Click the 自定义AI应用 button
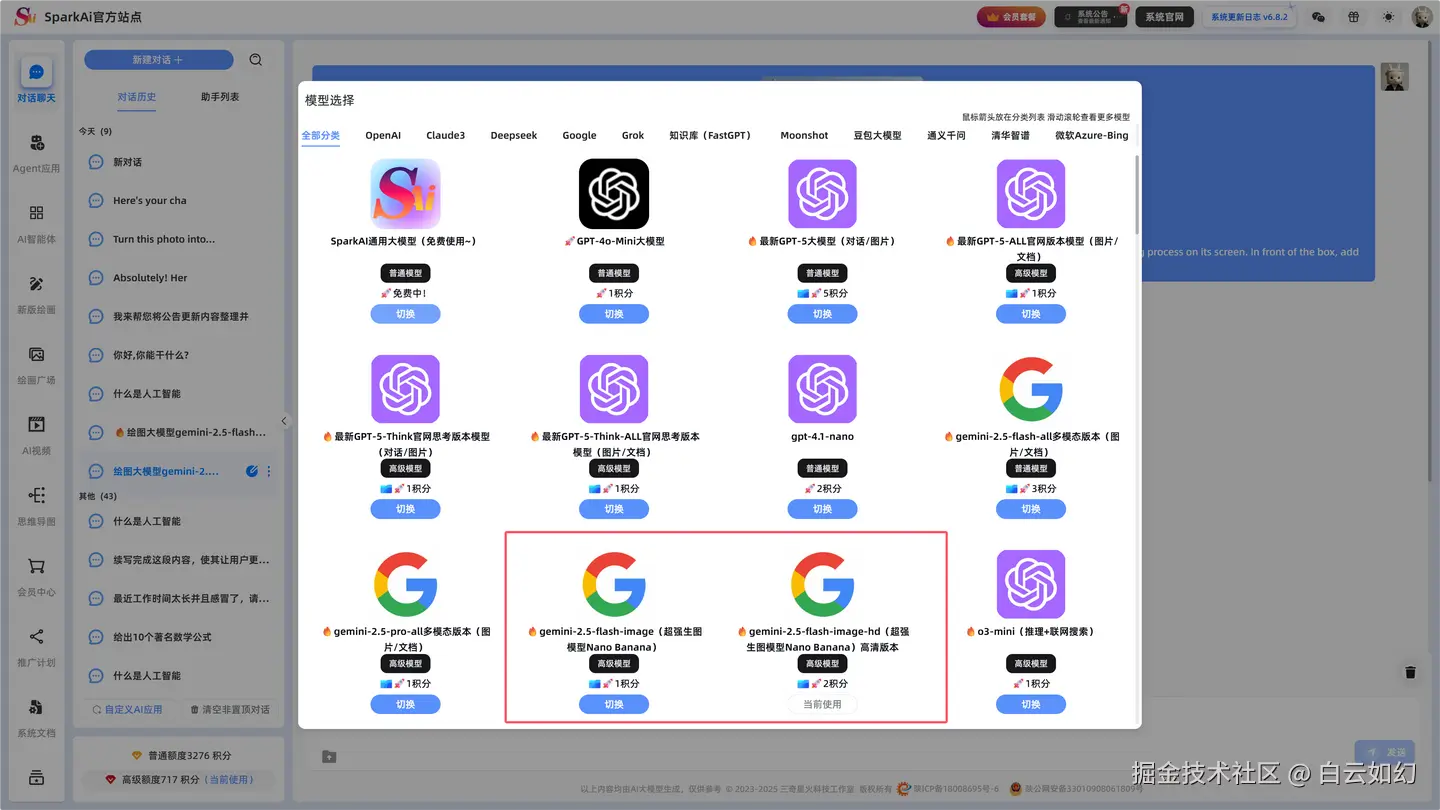Viewport: 1440px width, 810px height. pos(127,709)
